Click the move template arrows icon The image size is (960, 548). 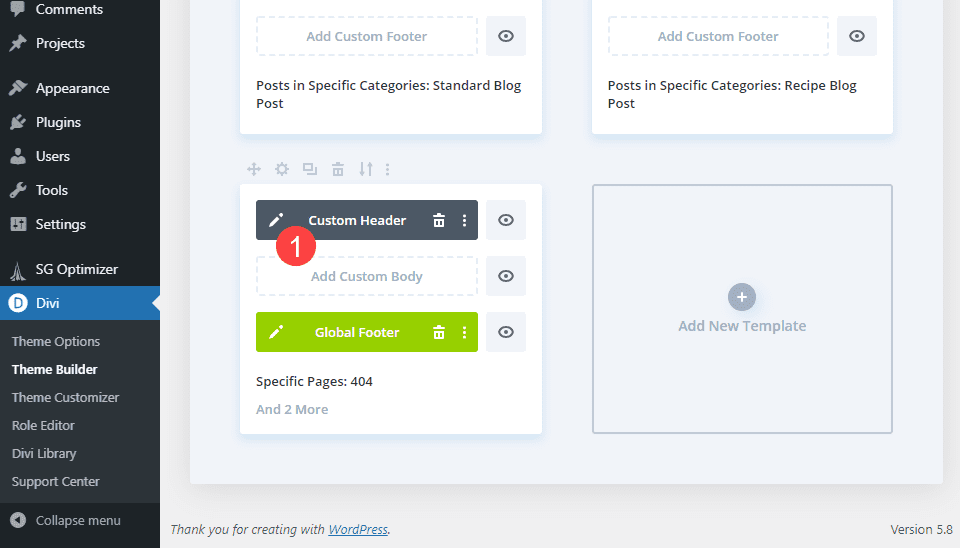point(254,169)
